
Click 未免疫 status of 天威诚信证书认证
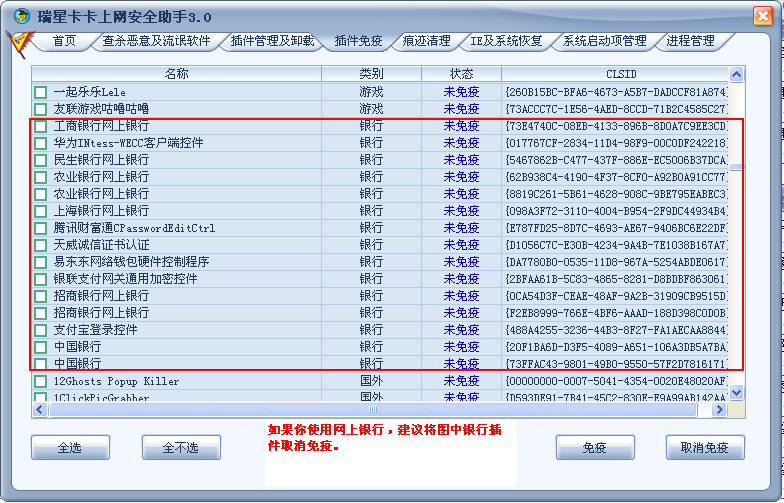461,245
